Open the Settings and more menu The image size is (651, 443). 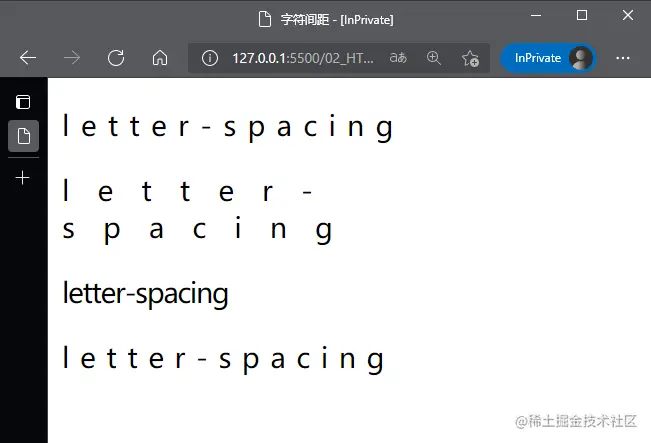623,58
